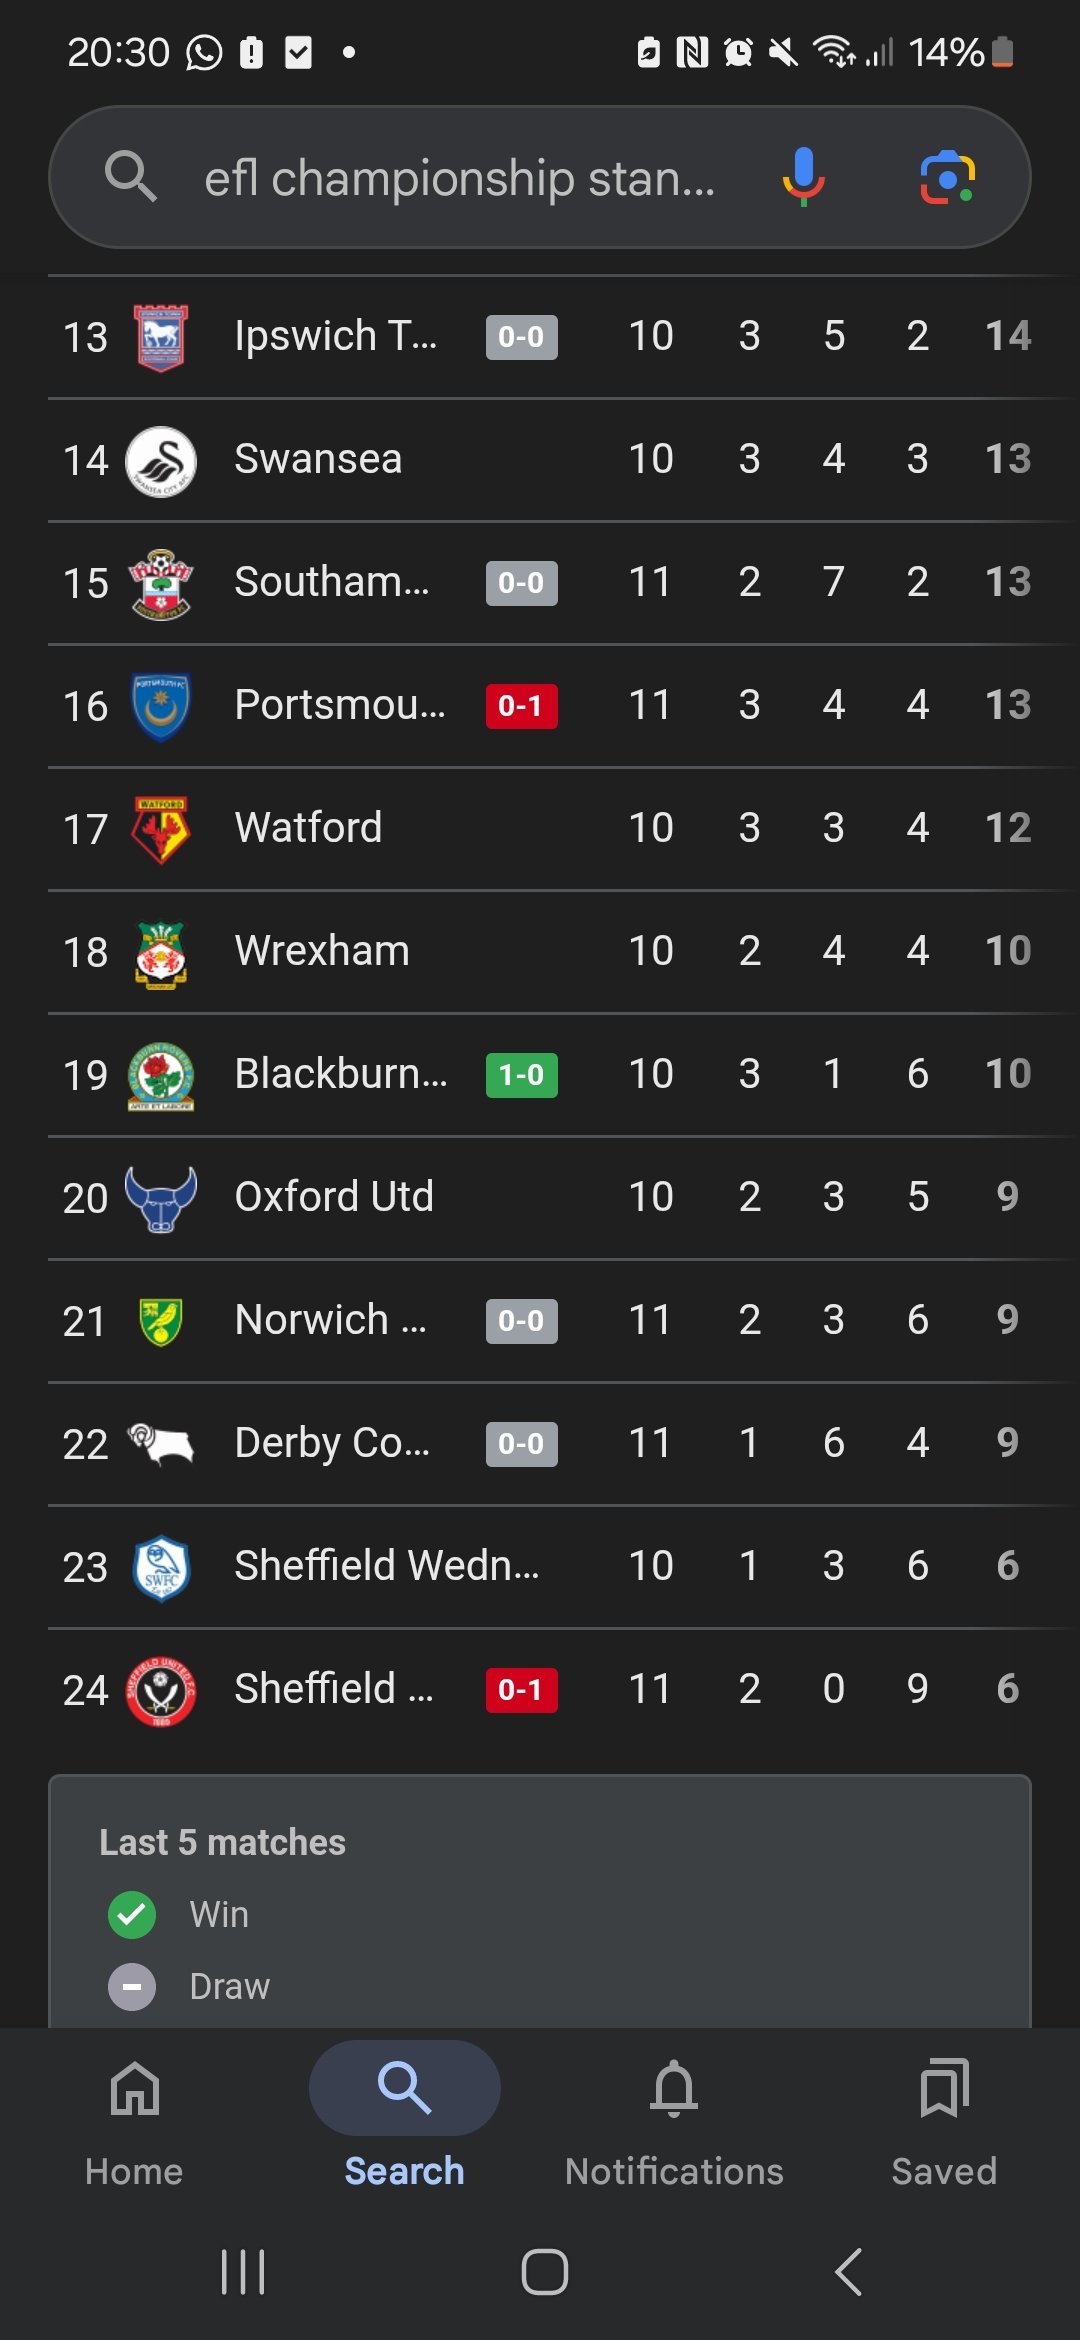
Task: Tap the Watford club badge
Action: (160, 829)
